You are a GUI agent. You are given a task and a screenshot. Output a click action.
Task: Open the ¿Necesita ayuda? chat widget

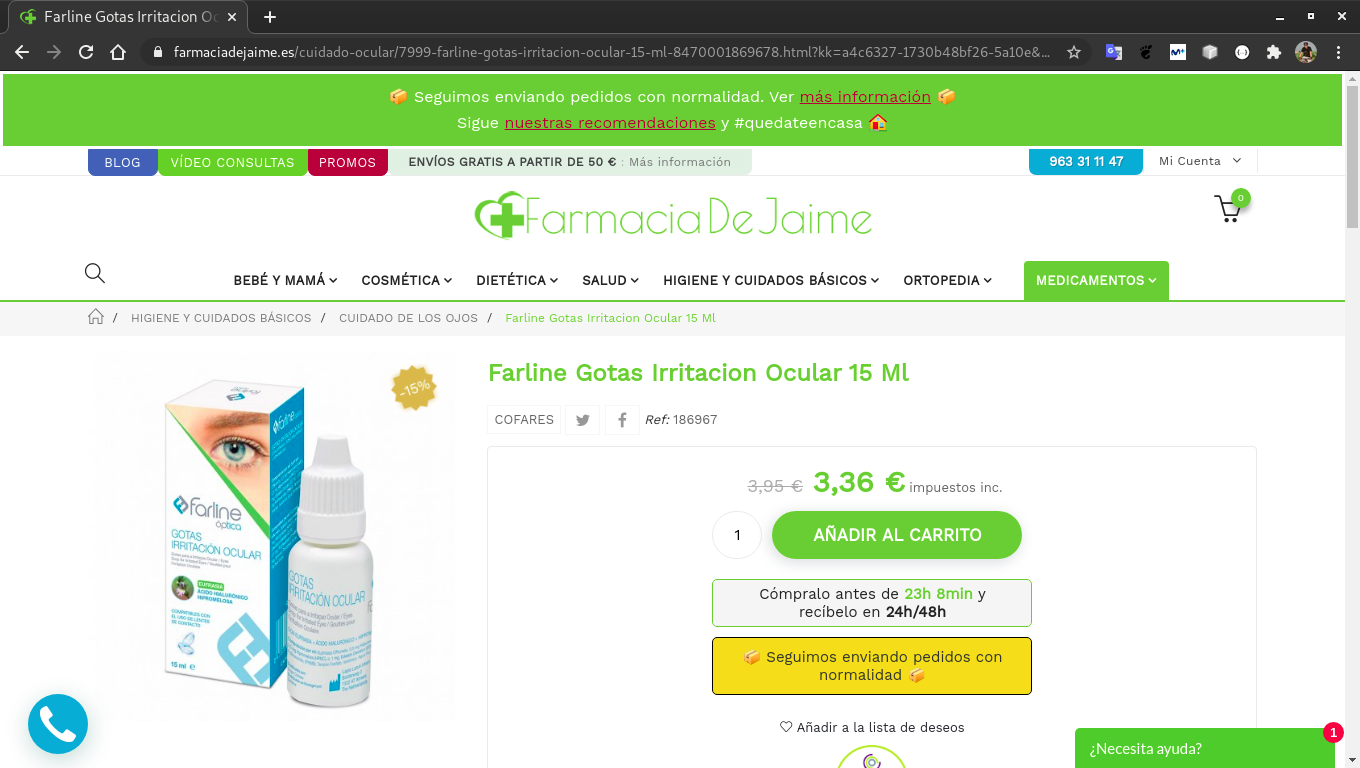tap(1205, 748)
